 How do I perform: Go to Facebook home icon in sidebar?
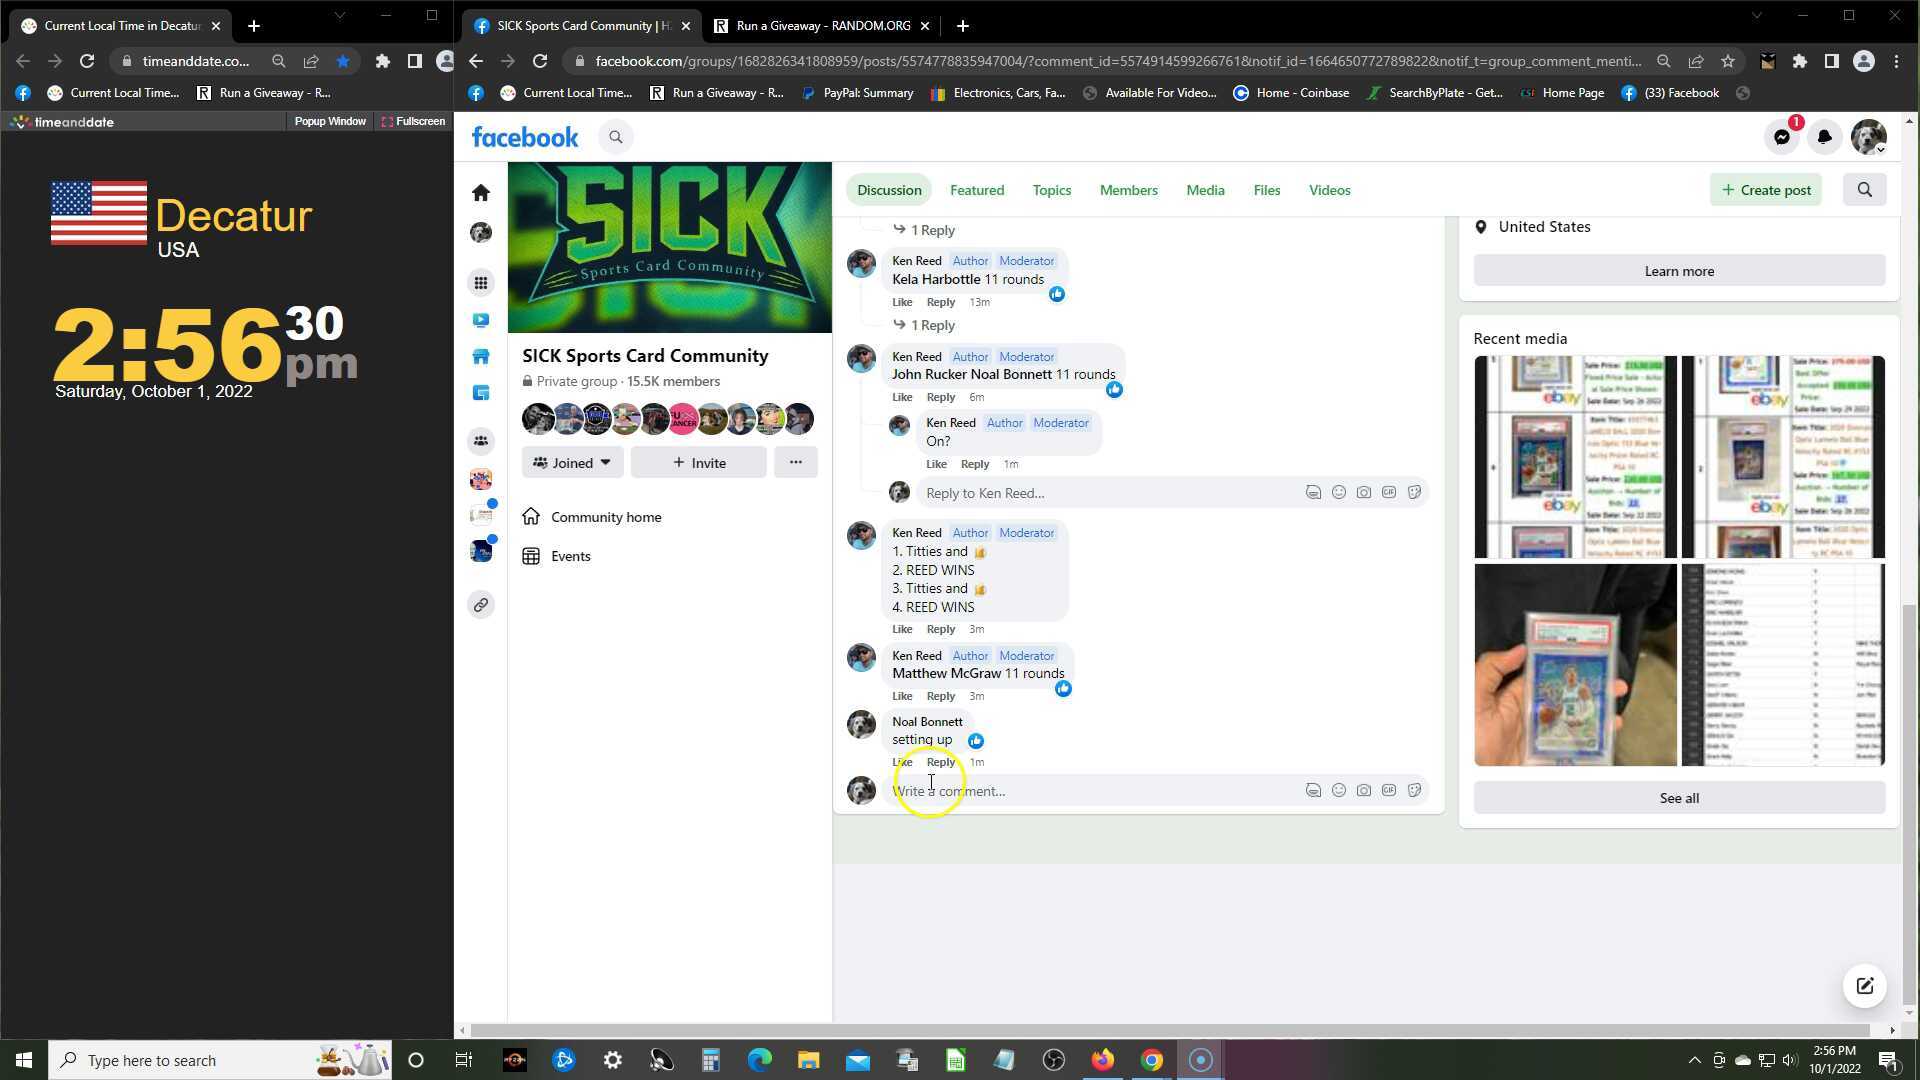click(x=481, y=192)
